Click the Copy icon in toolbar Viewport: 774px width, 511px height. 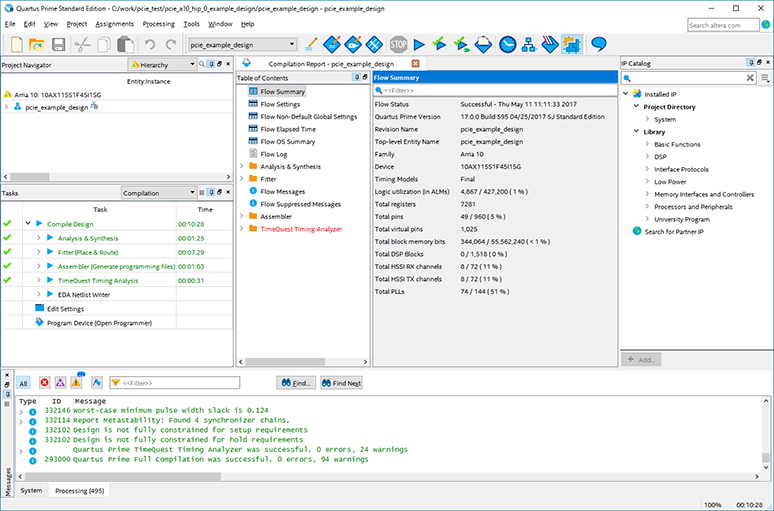point(104,44)
